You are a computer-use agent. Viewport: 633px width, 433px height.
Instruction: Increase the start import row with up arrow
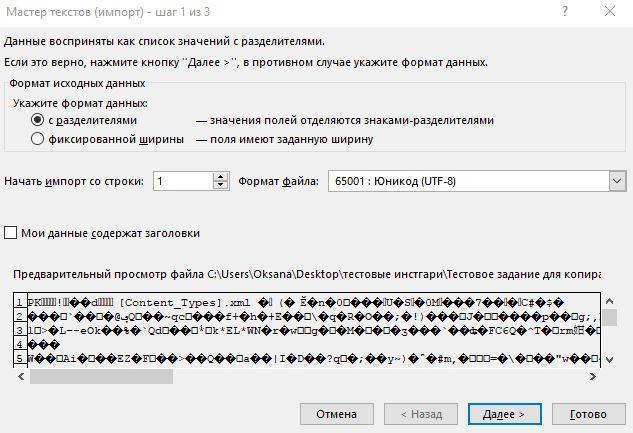point(221,176)
